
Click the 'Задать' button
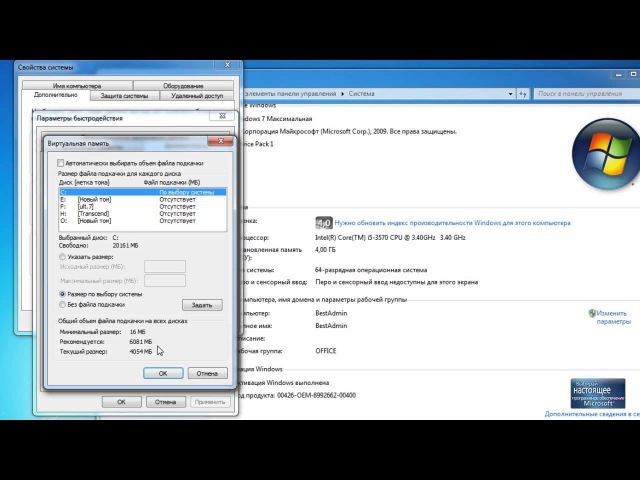click(x=202, y=305)
